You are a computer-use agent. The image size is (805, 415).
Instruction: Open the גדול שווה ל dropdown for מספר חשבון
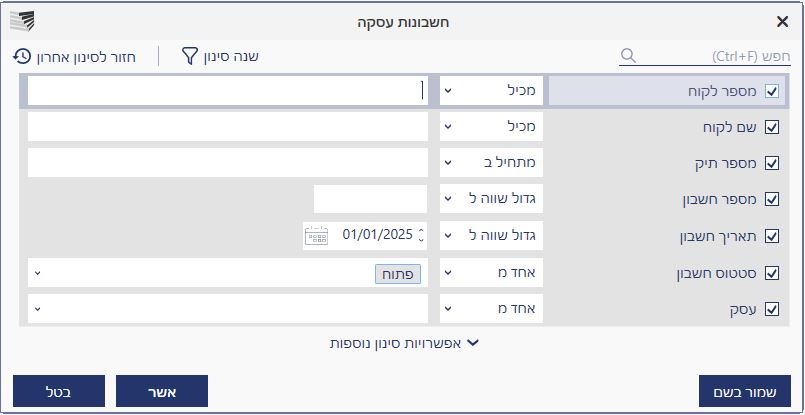pos(491,199)
